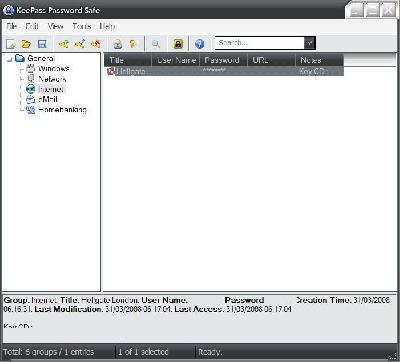This screenshot has width=400, height=362.
Task: Click the Last Modification text in details
Action: coord(69,309)
